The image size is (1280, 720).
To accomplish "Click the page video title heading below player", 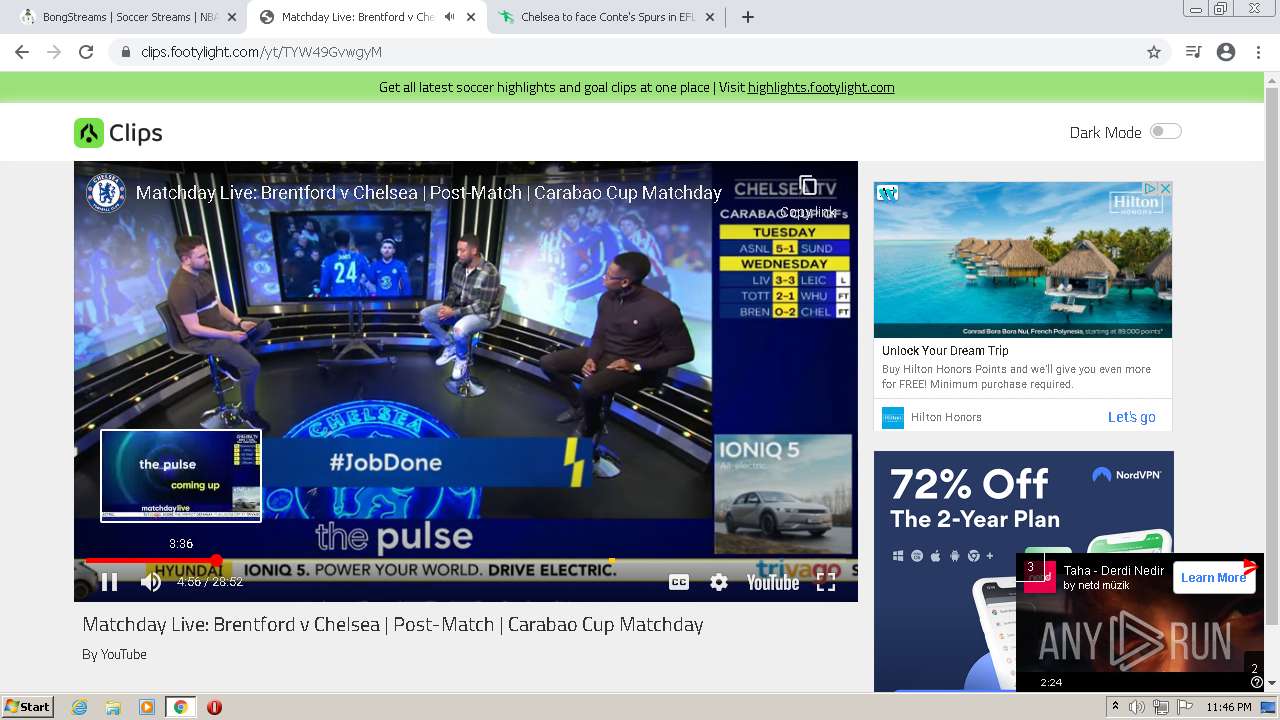I will tap(393, 624).
